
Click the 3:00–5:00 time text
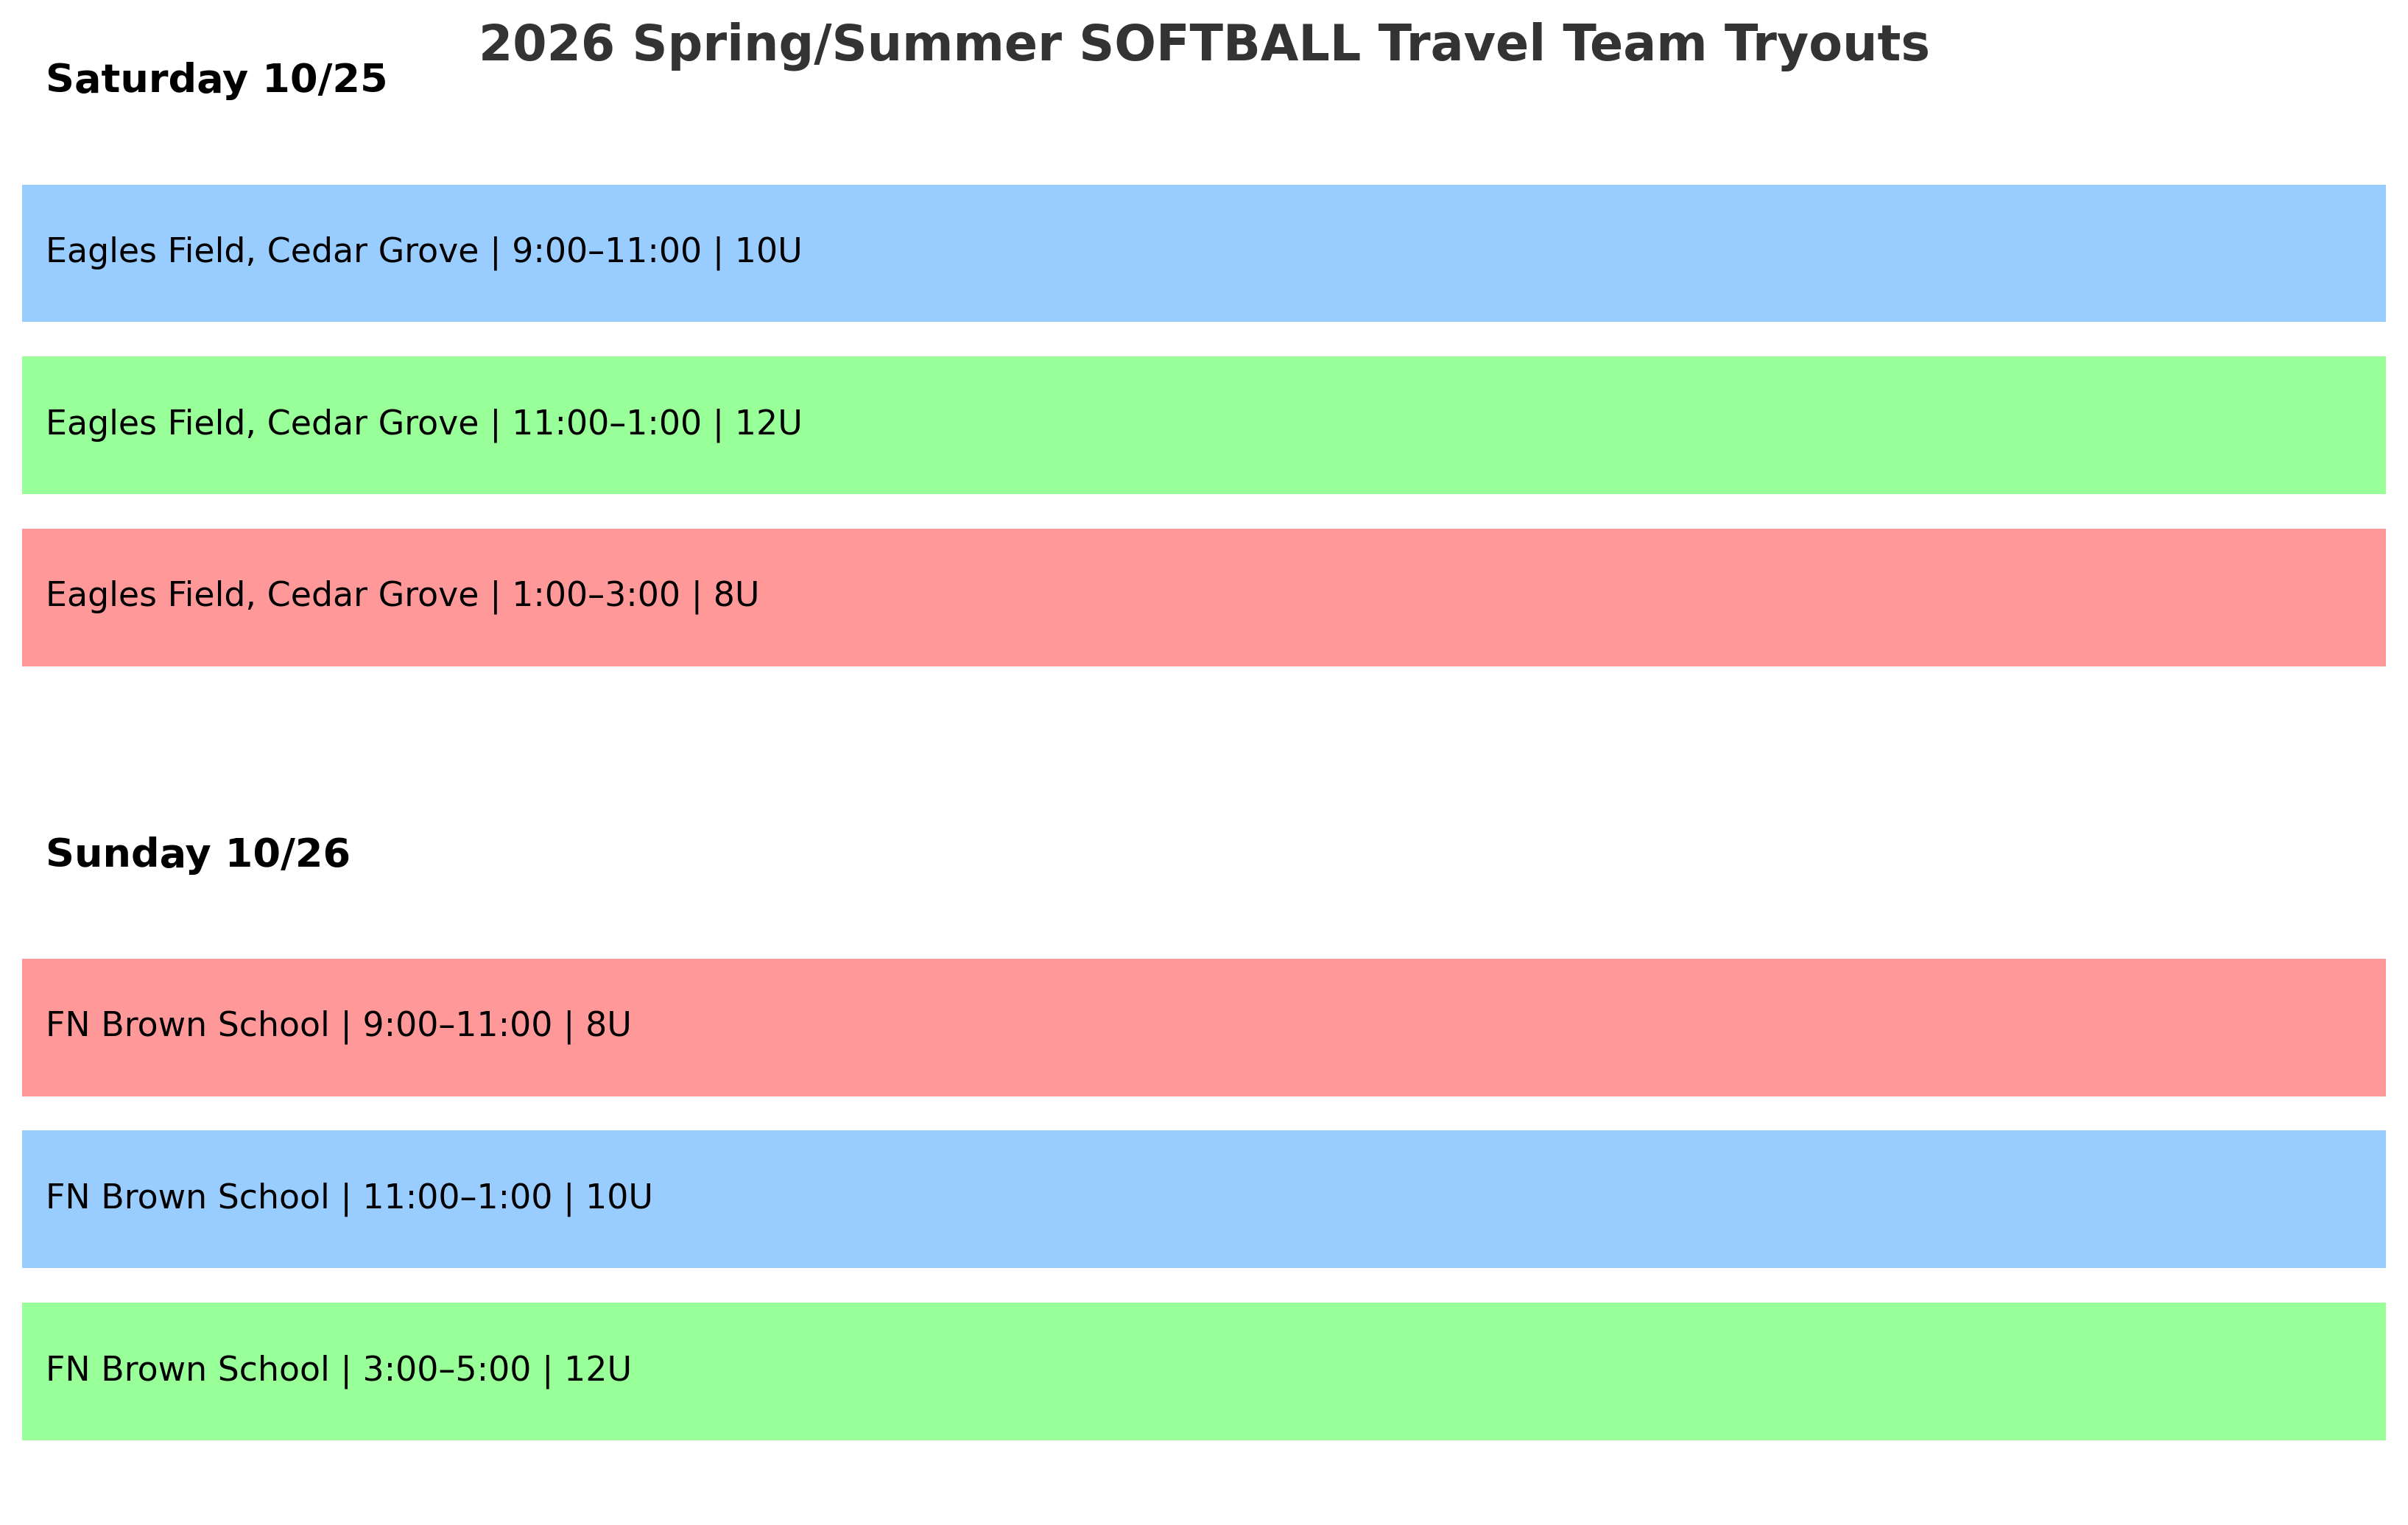(x=446, y=1370)
